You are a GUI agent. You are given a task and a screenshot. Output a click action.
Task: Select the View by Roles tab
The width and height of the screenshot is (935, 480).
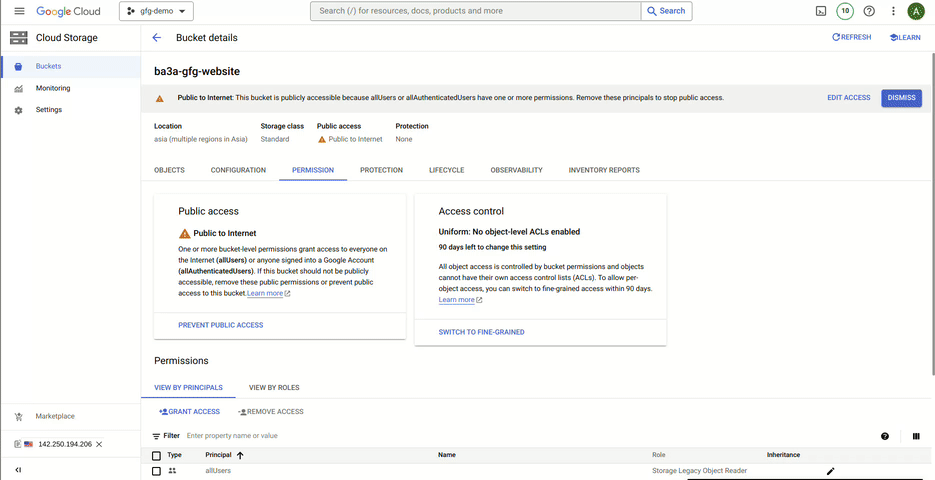pyautogui.click(x=274, y=388)
